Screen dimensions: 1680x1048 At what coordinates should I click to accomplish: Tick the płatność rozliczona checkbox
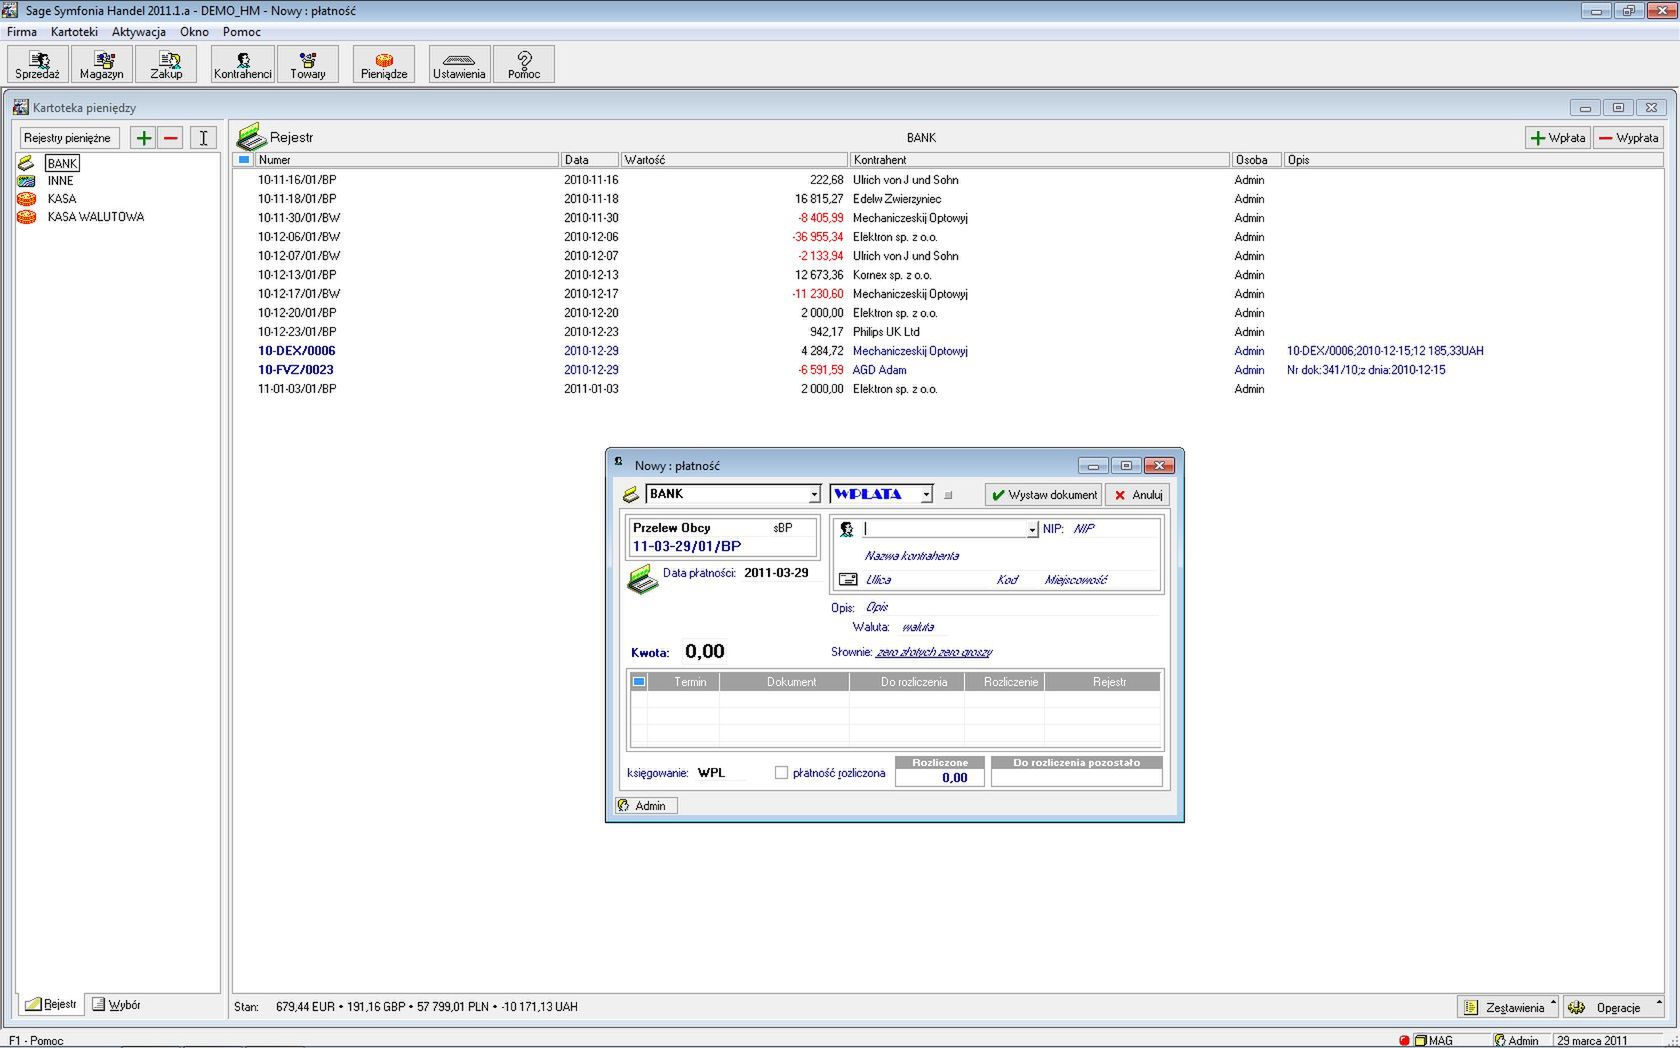781,773
